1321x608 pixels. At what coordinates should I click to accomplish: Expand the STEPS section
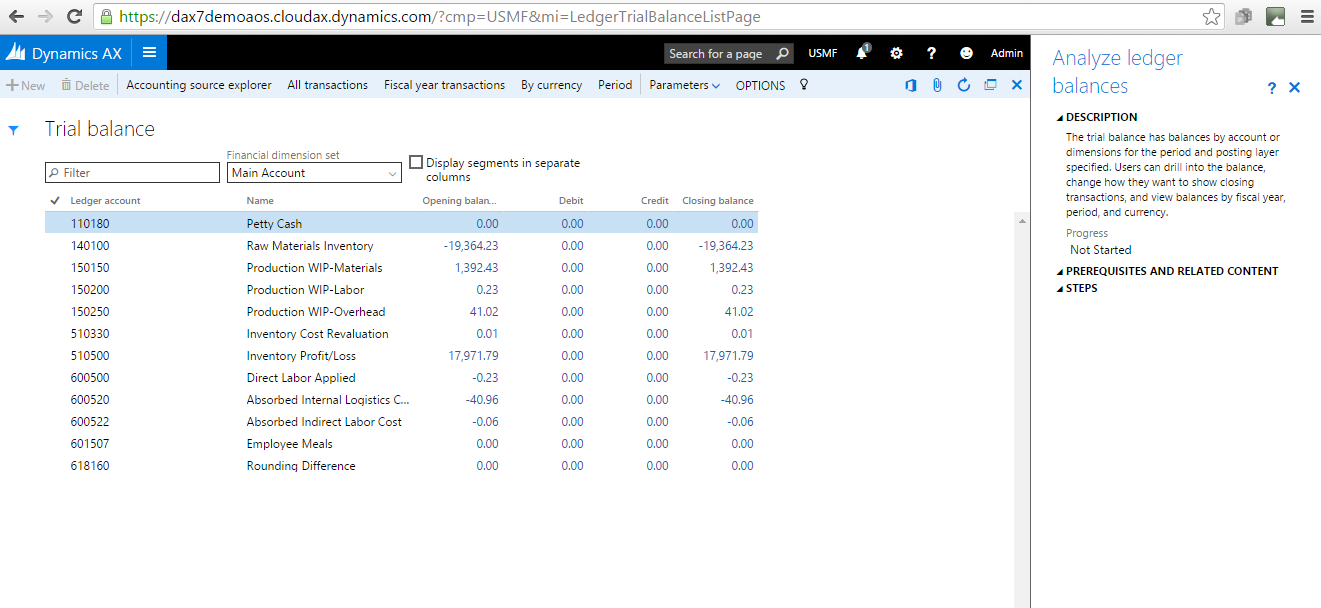[1080, 287]
